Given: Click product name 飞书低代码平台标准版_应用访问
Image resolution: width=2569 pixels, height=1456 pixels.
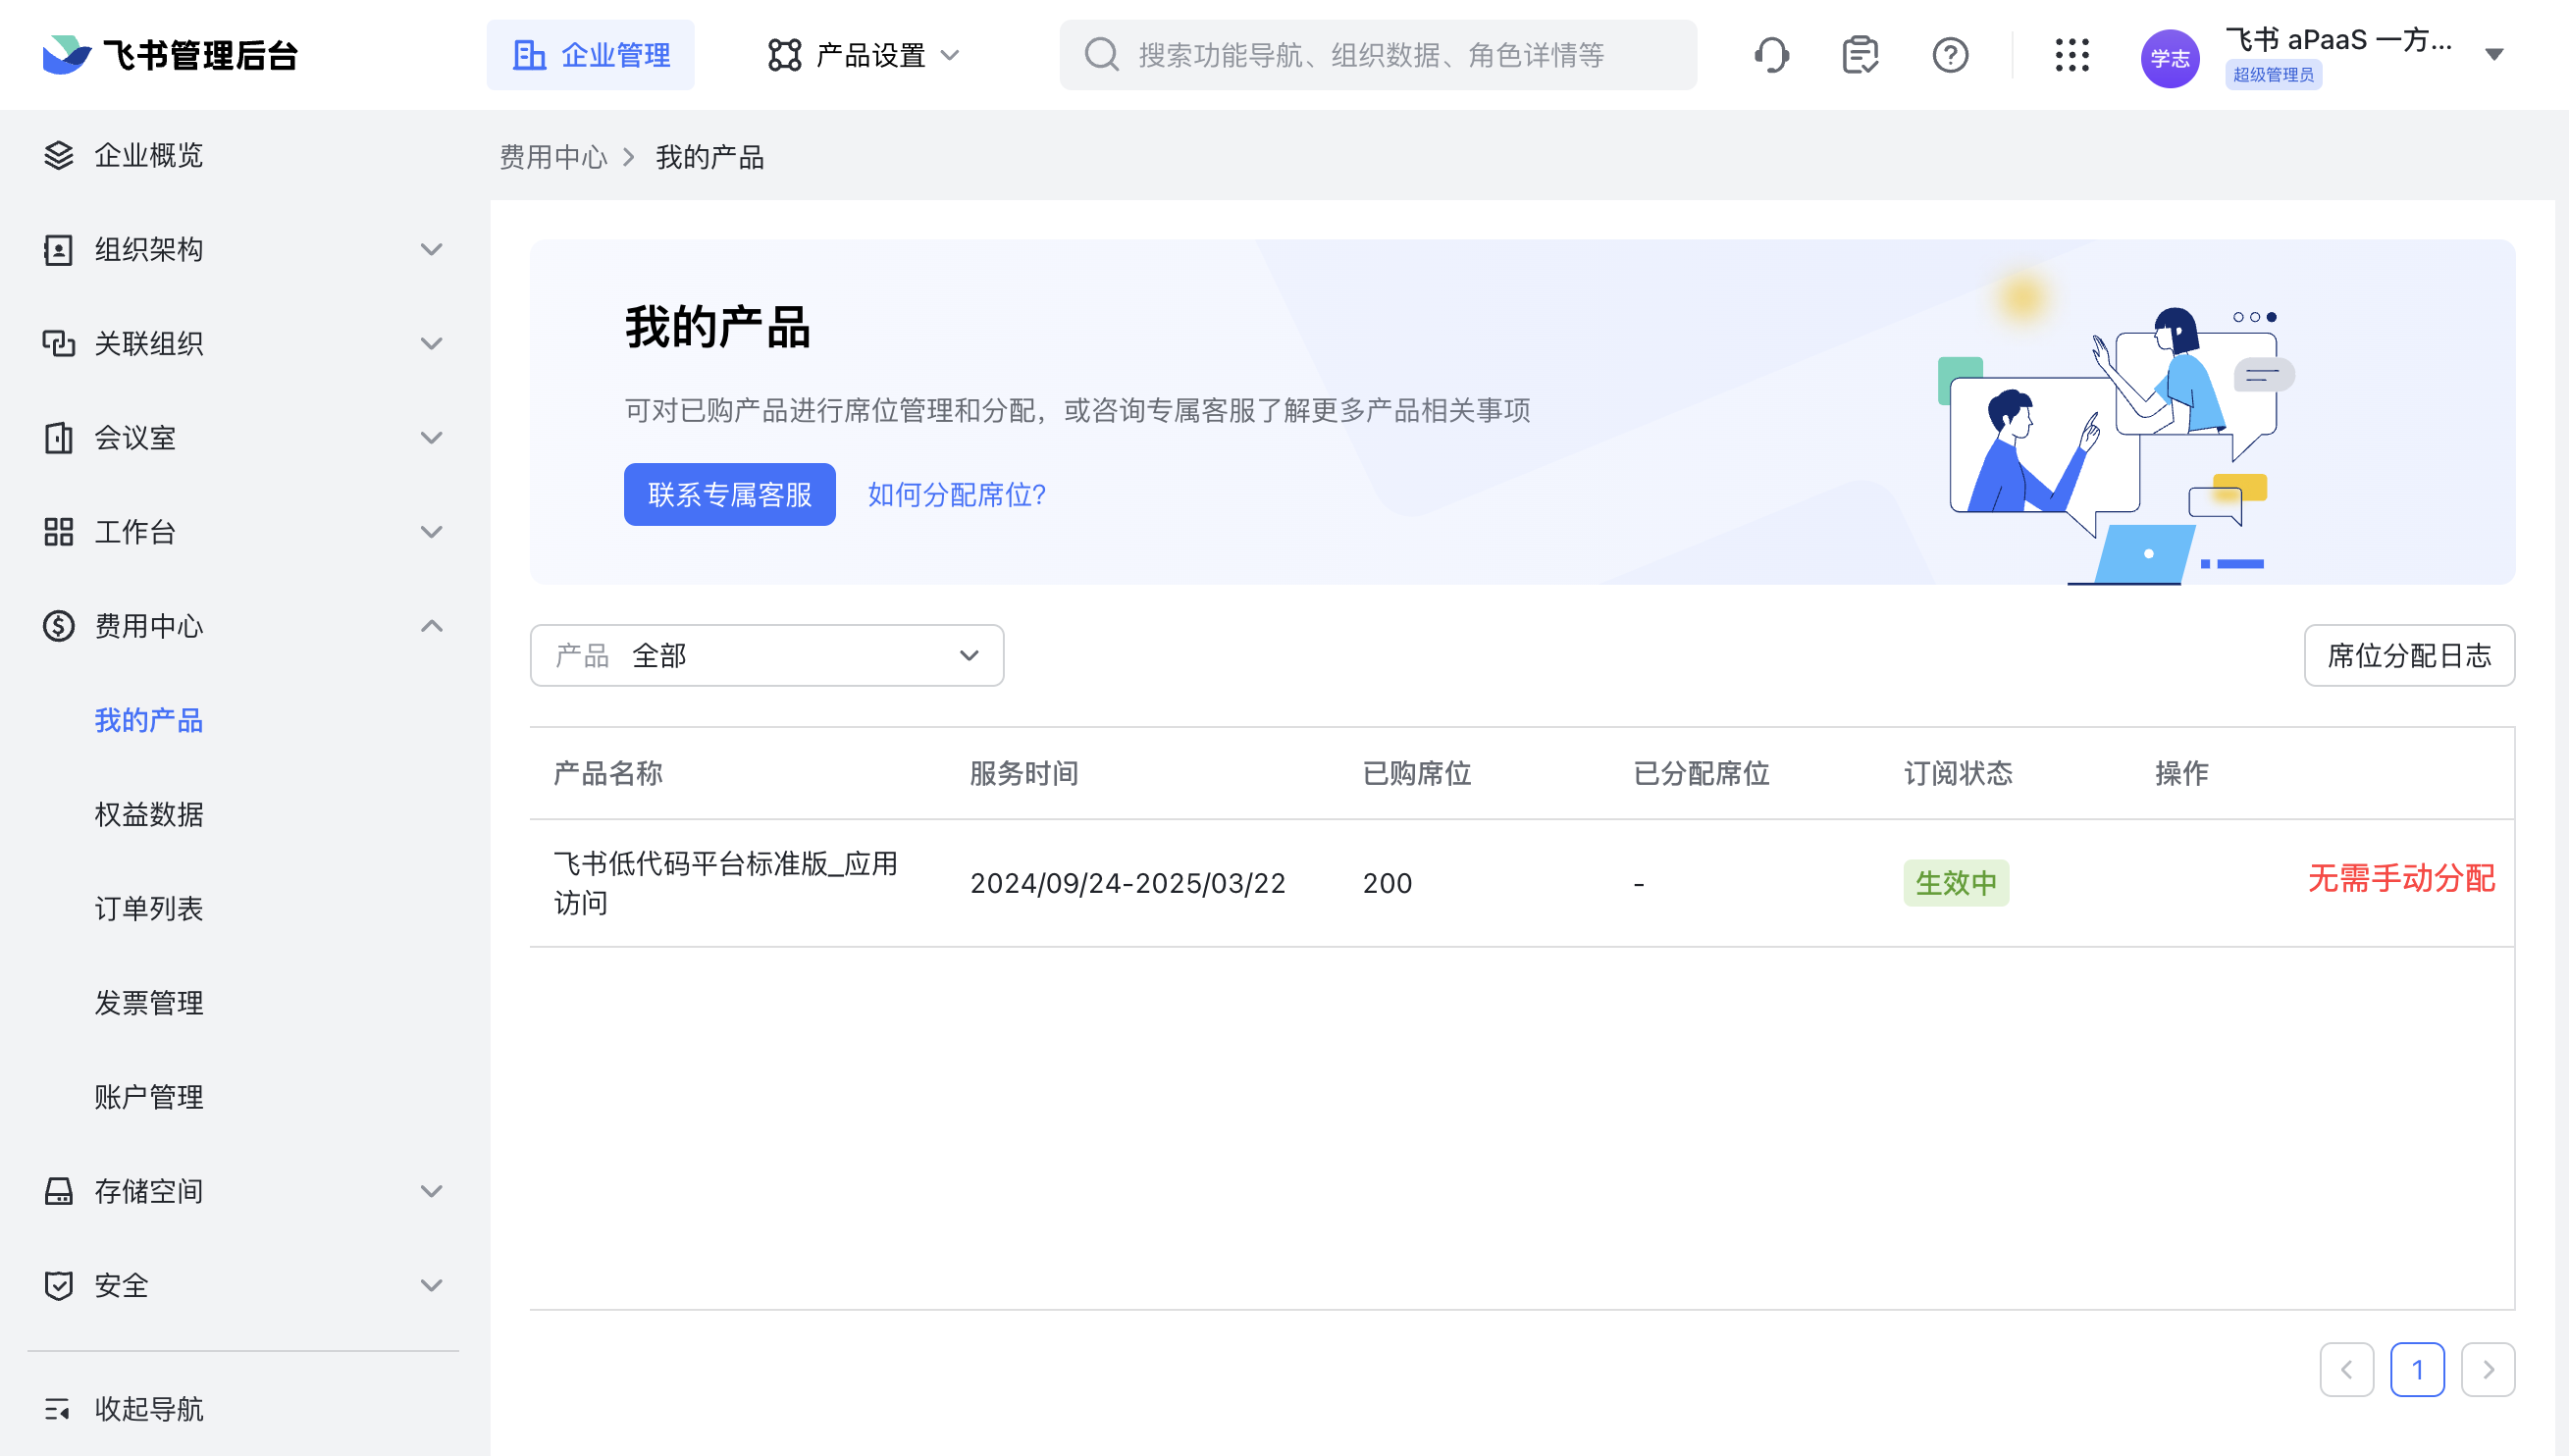Looking at the screenshot, I should click(x=726, y=883).
